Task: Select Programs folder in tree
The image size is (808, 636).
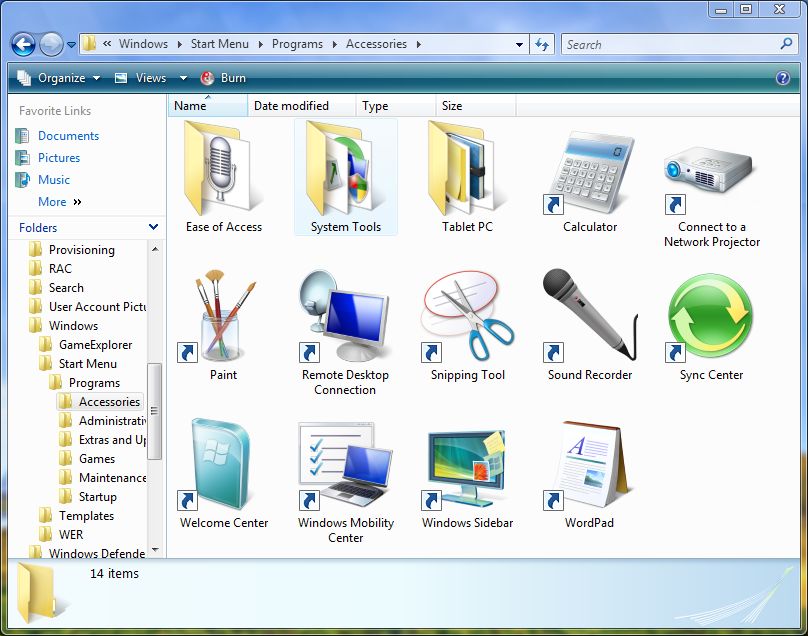Action: pyautogui.click(x=85, y=383)
